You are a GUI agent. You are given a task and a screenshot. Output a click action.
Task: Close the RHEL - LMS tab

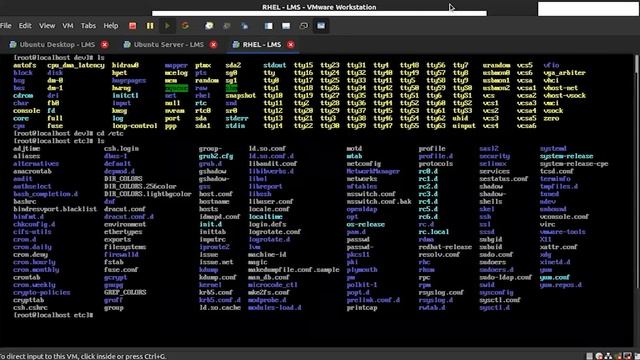pyautogui.click(x=291, y=44)
